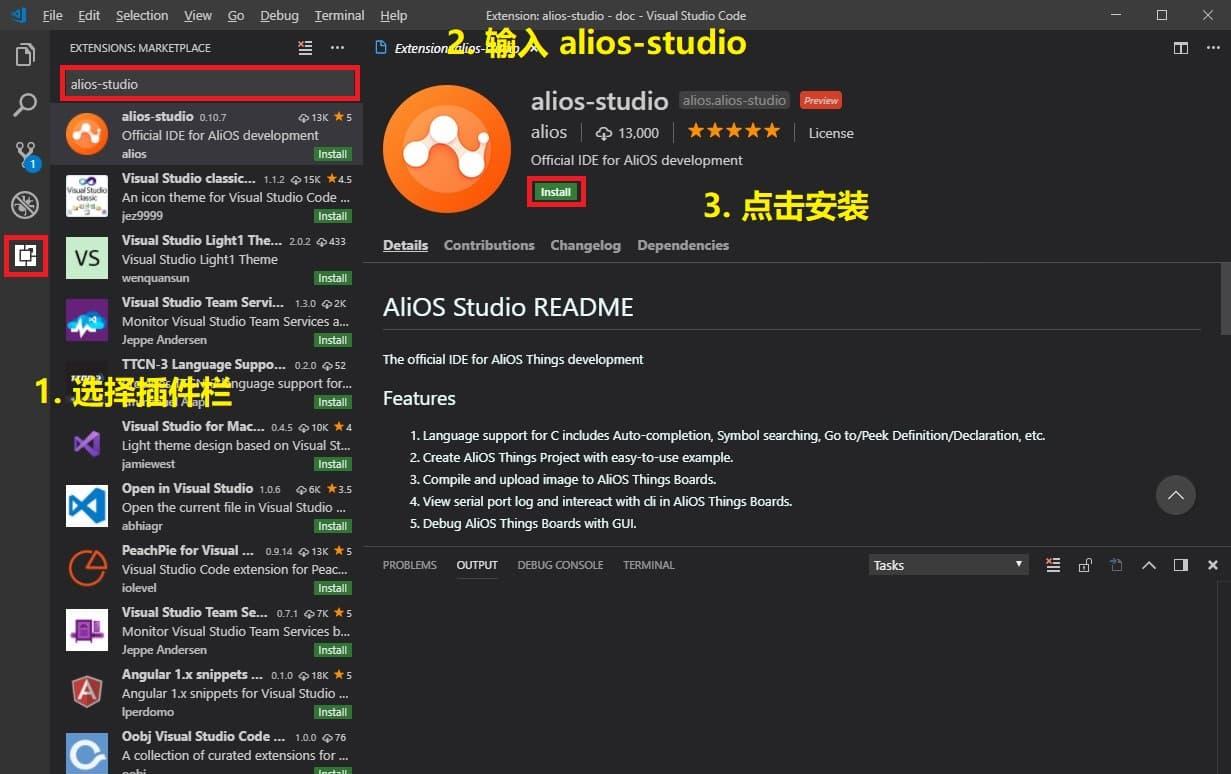This screenshot has height=774, width=1231.
Task: Open the Debug menu
Action: click(x=279, y=15)
